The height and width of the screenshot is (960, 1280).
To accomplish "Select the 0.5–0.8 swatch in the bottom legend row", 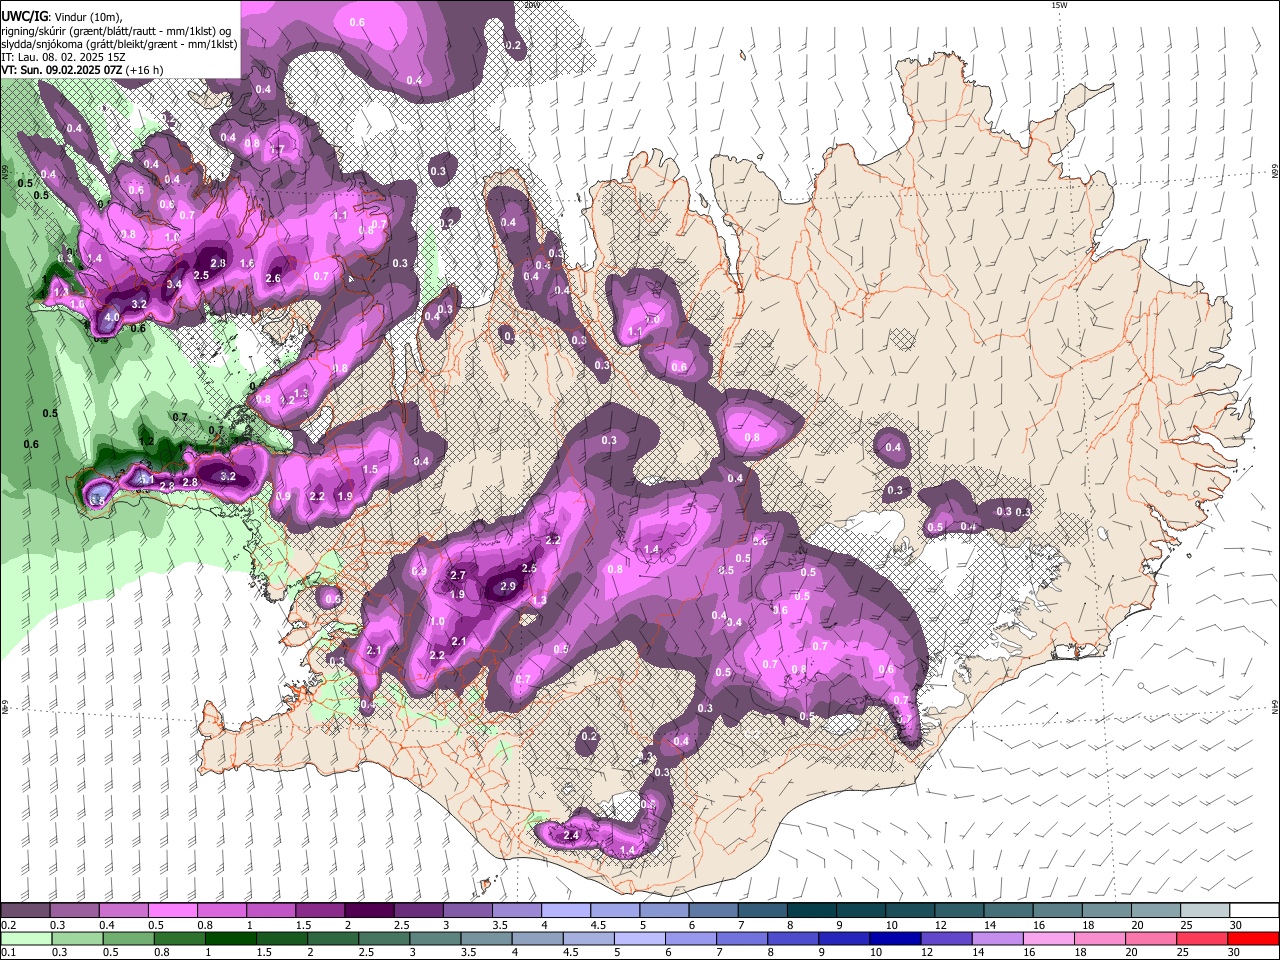I will [128, 938].
